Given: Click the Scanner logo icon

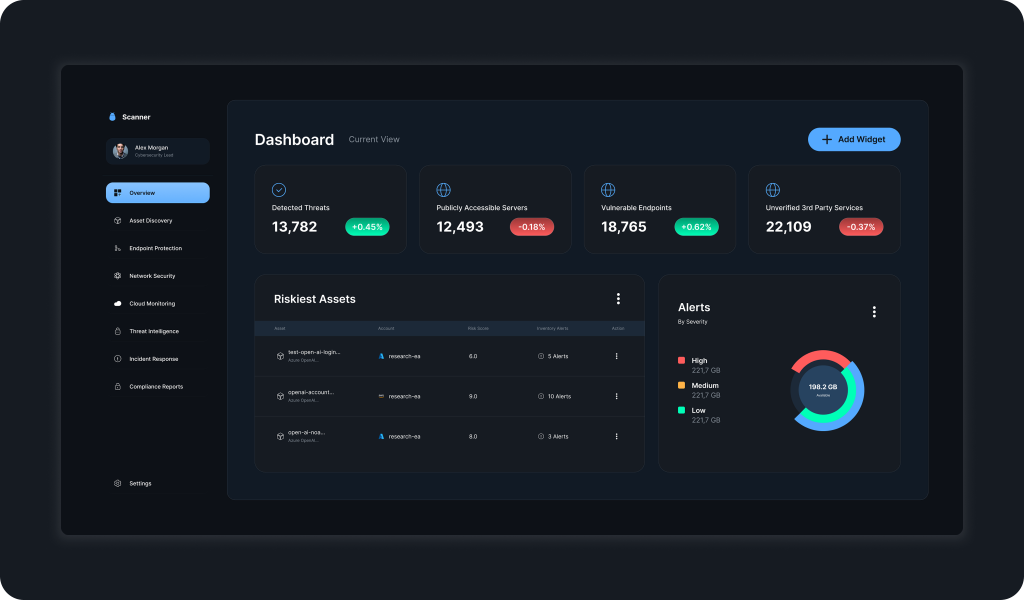Looking at the screenshot, I should point(113,117).
